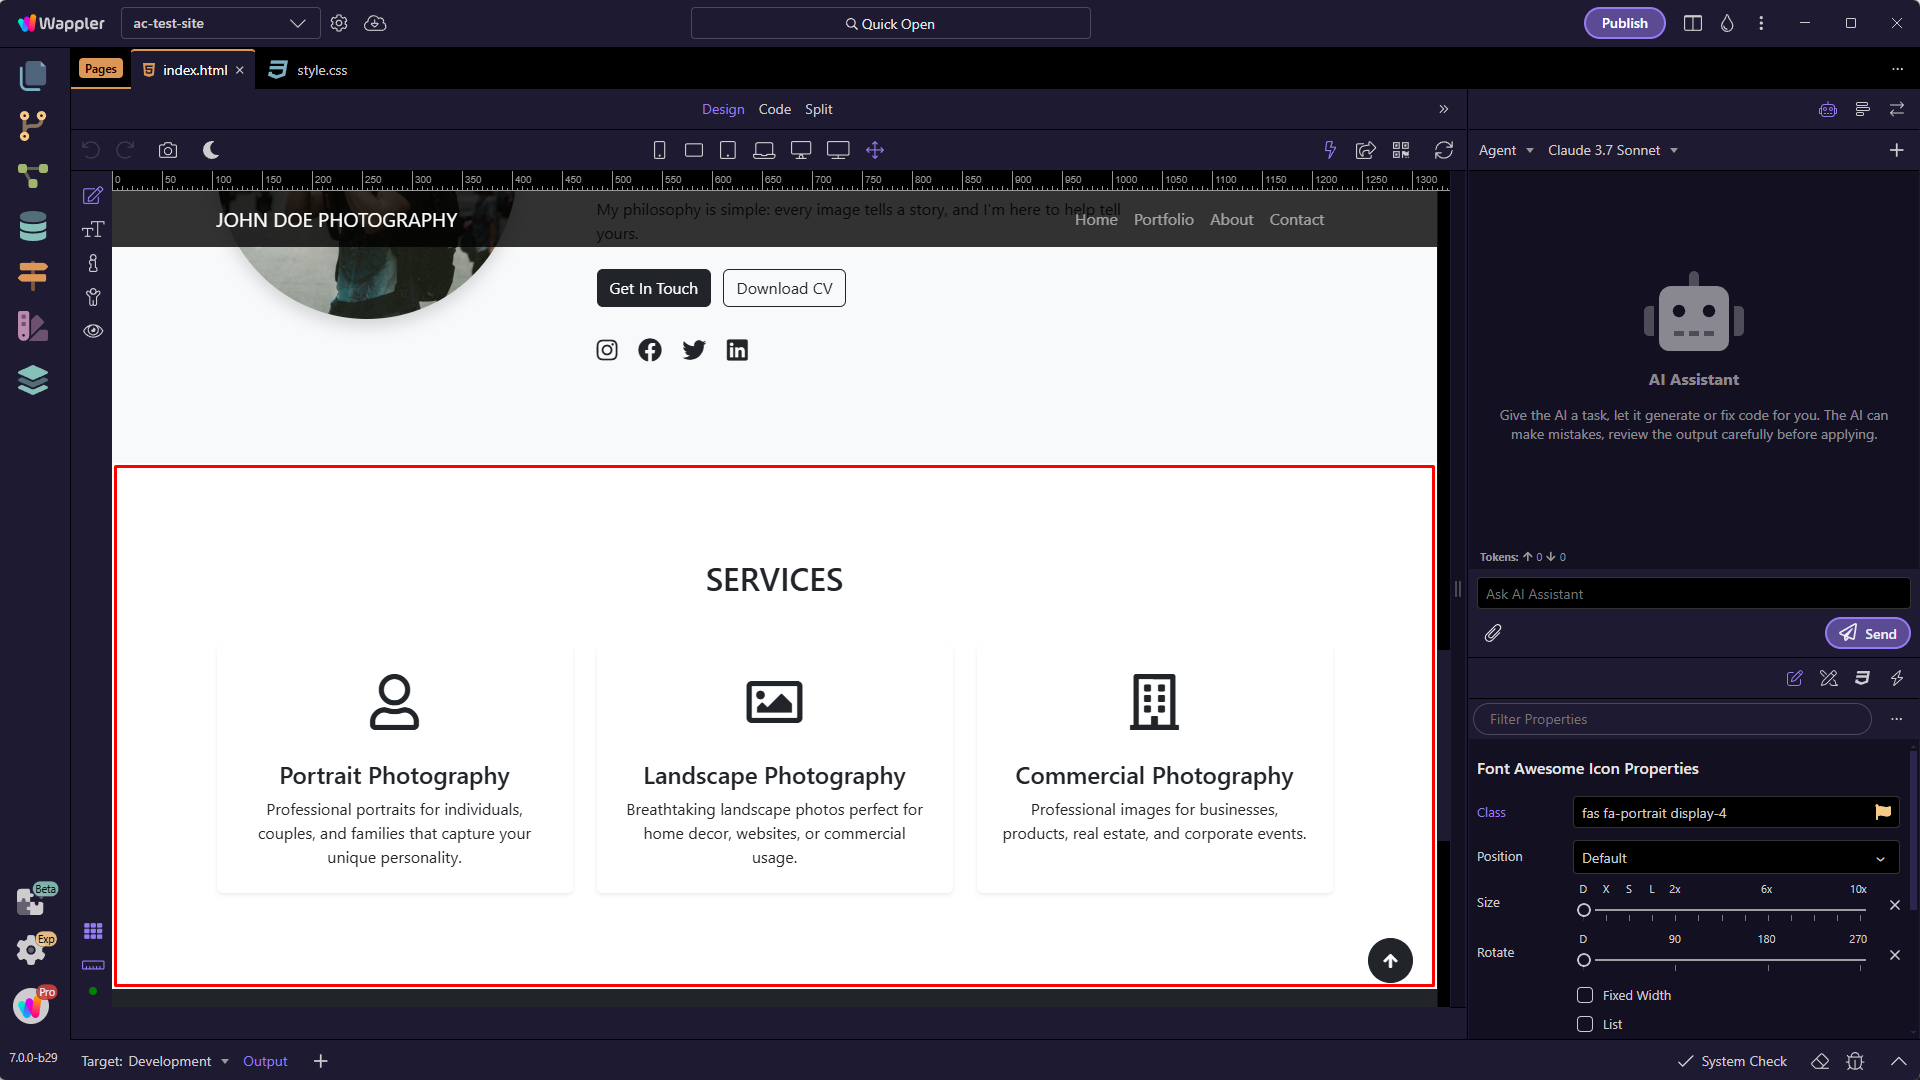Adjust the Size slider handle
The height and width of the screenshot is (1080, 1920).
tap(1584, 910)
